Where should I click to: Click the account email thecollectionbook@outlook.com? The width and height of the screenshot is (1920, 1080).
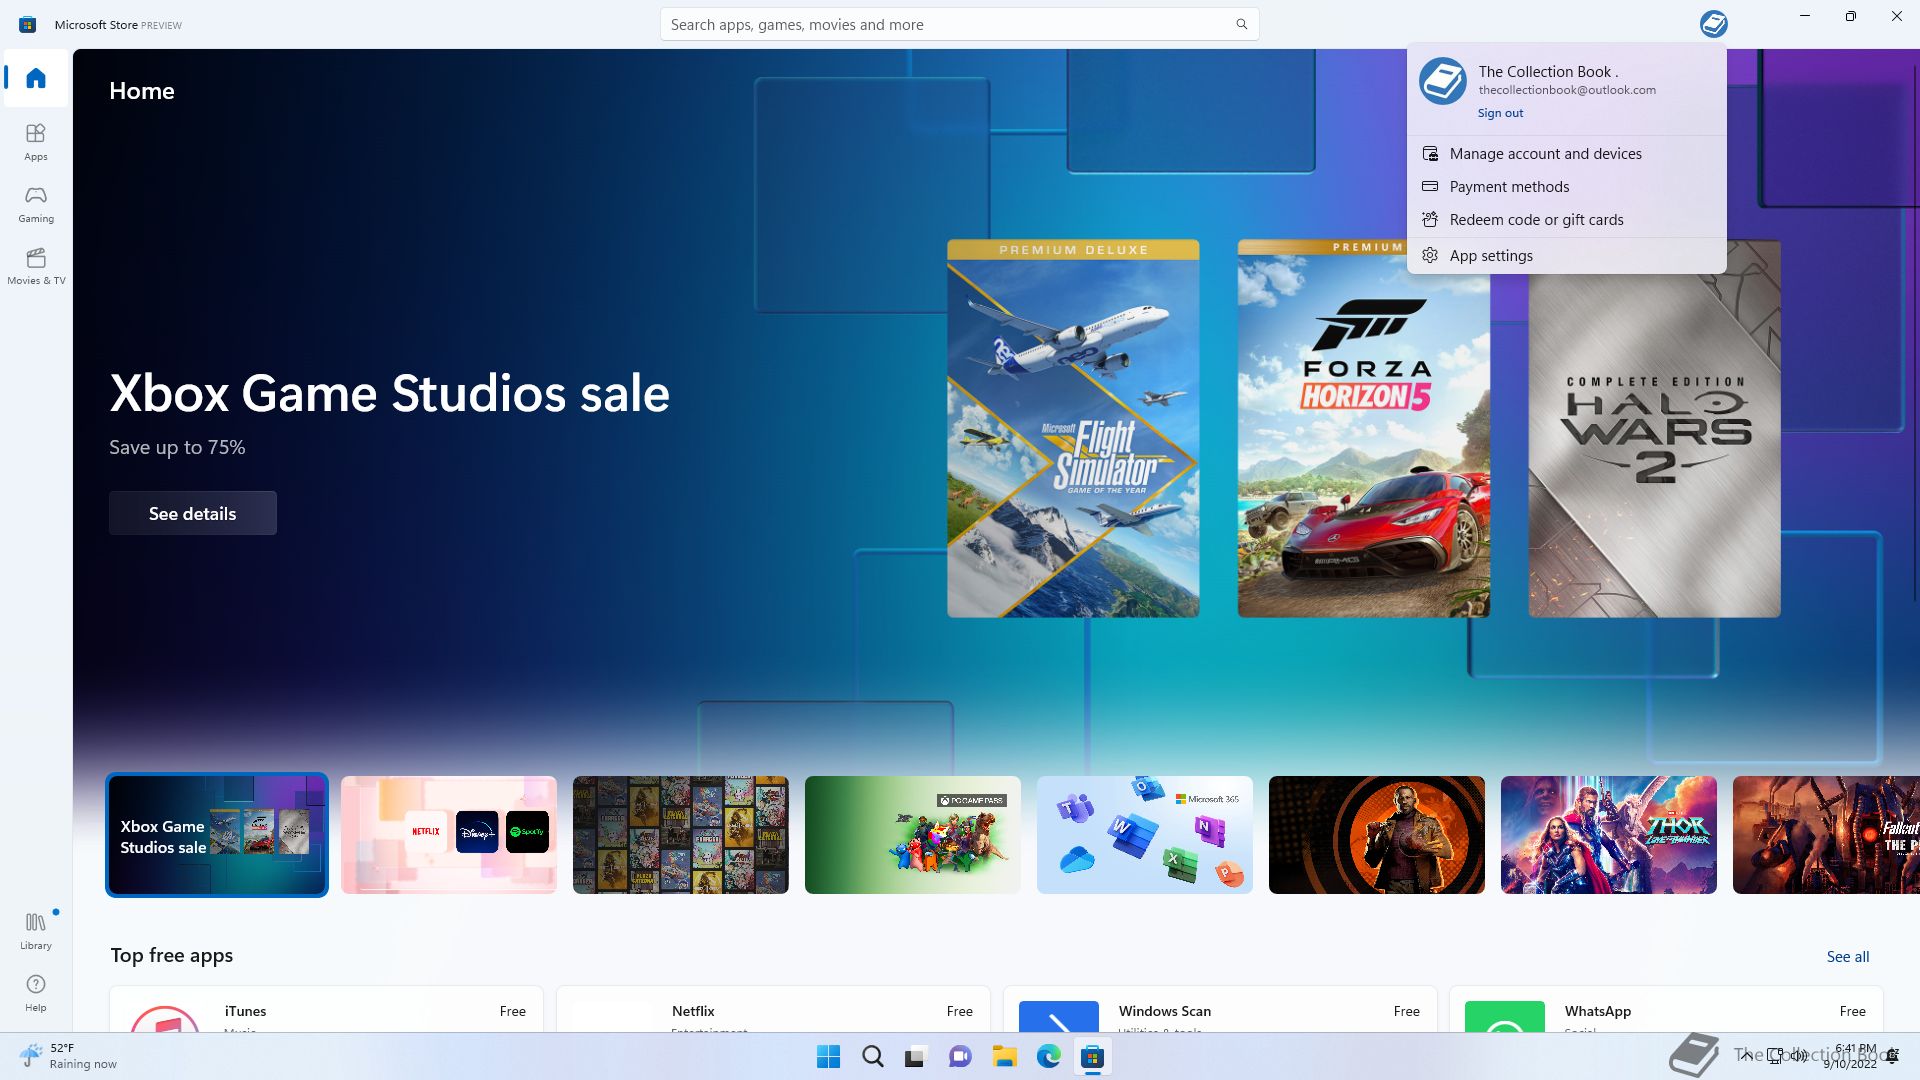click(1566, 90)
